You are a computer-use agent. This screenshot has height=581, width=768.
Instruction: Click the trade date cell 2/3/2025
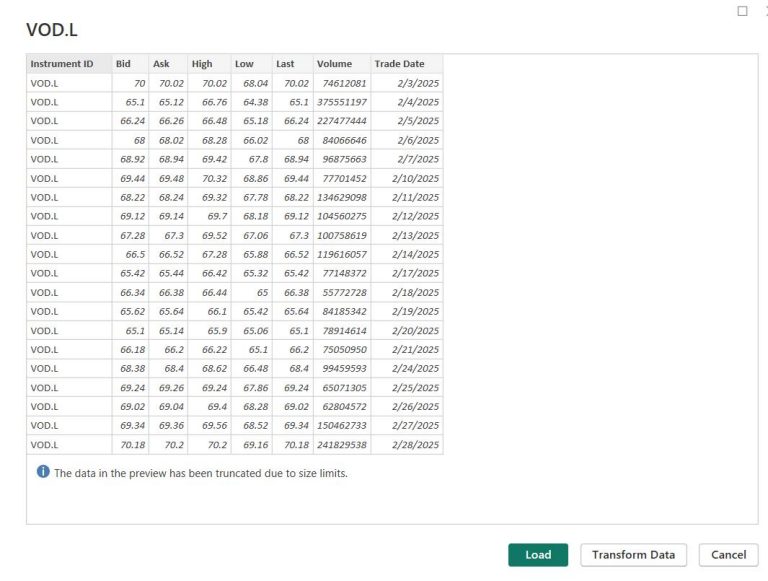(x=407, y=83)
